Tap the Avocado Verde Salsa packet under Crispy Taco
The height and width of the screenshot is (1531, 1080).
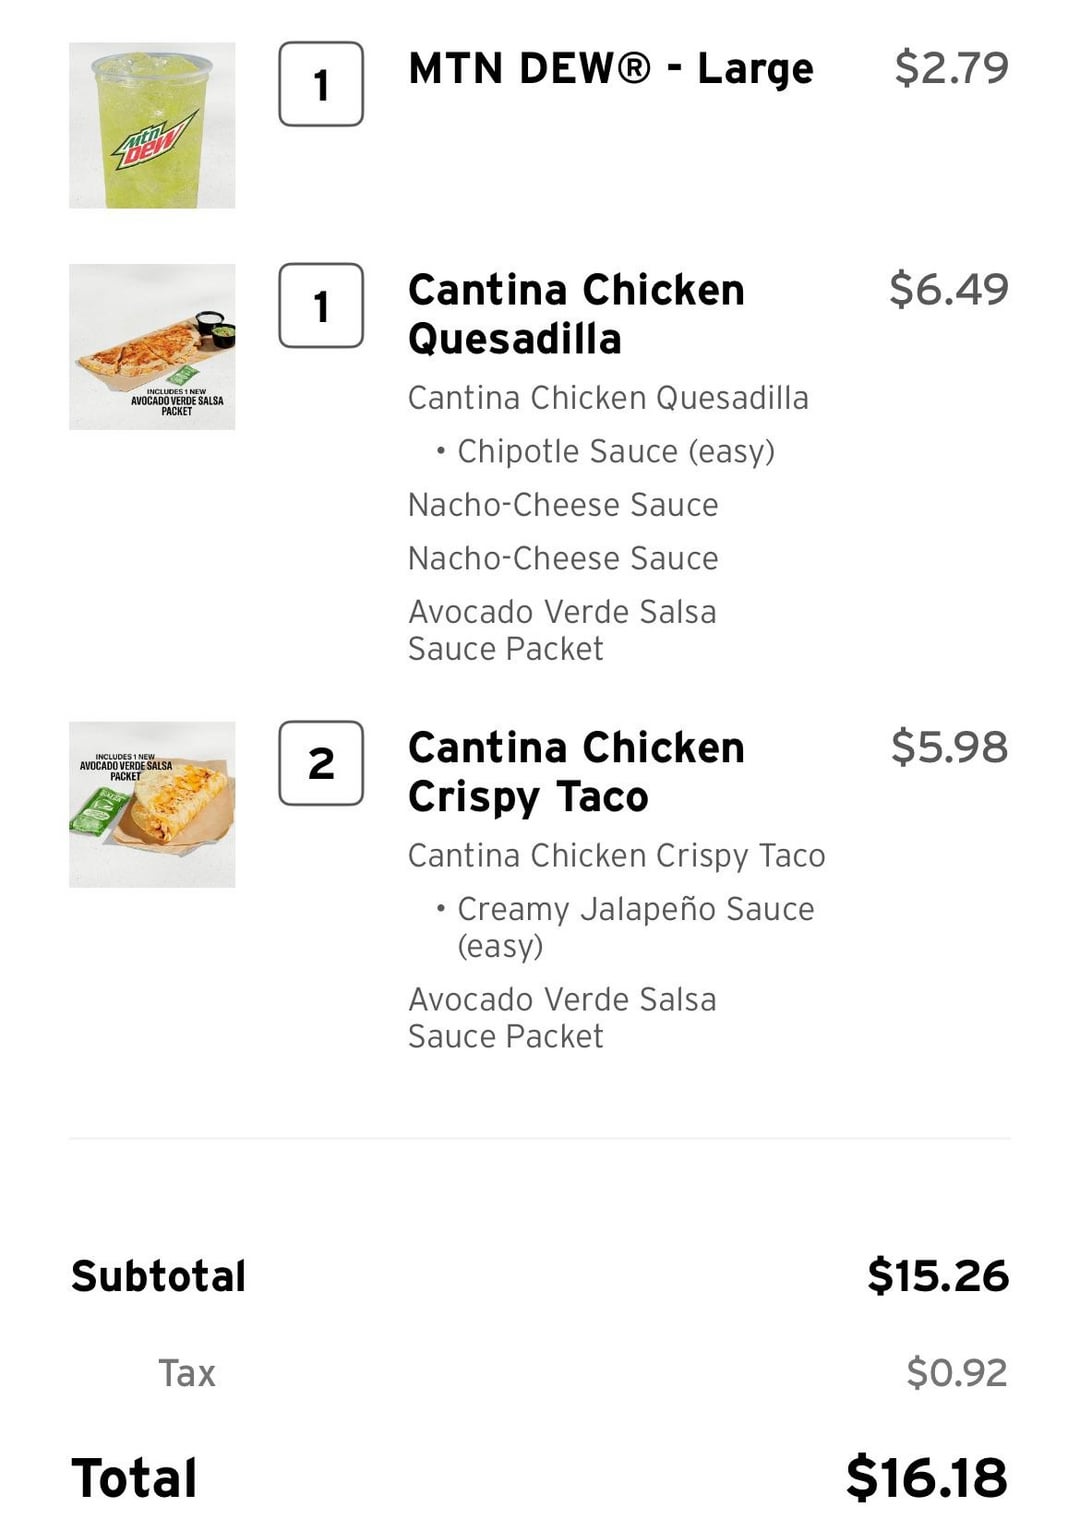pos(562,1017)
